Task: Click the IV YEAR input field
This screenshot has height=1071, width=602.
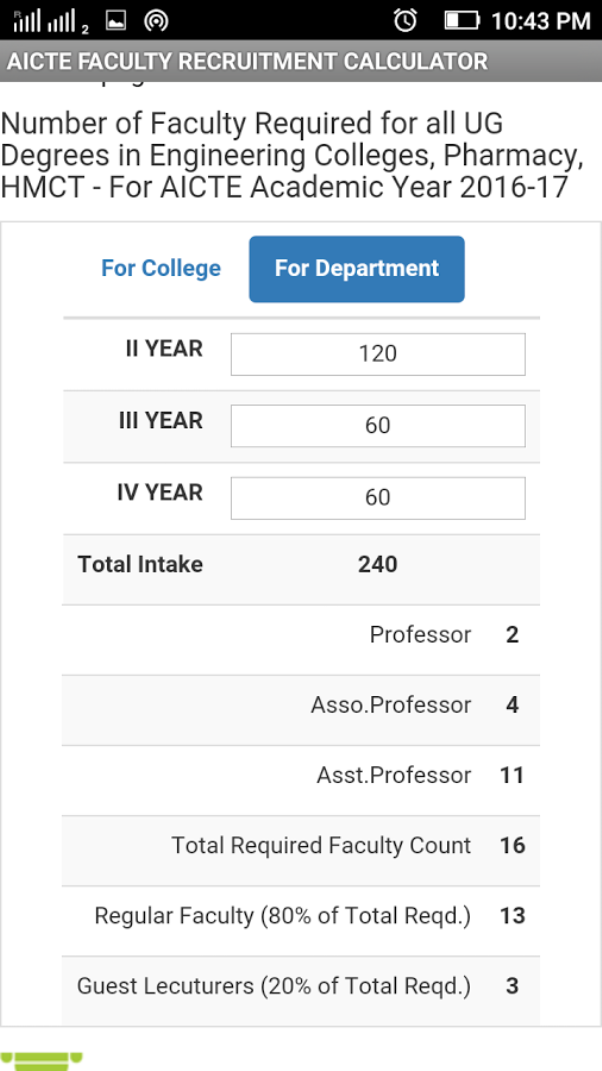Action: point(377,497)
